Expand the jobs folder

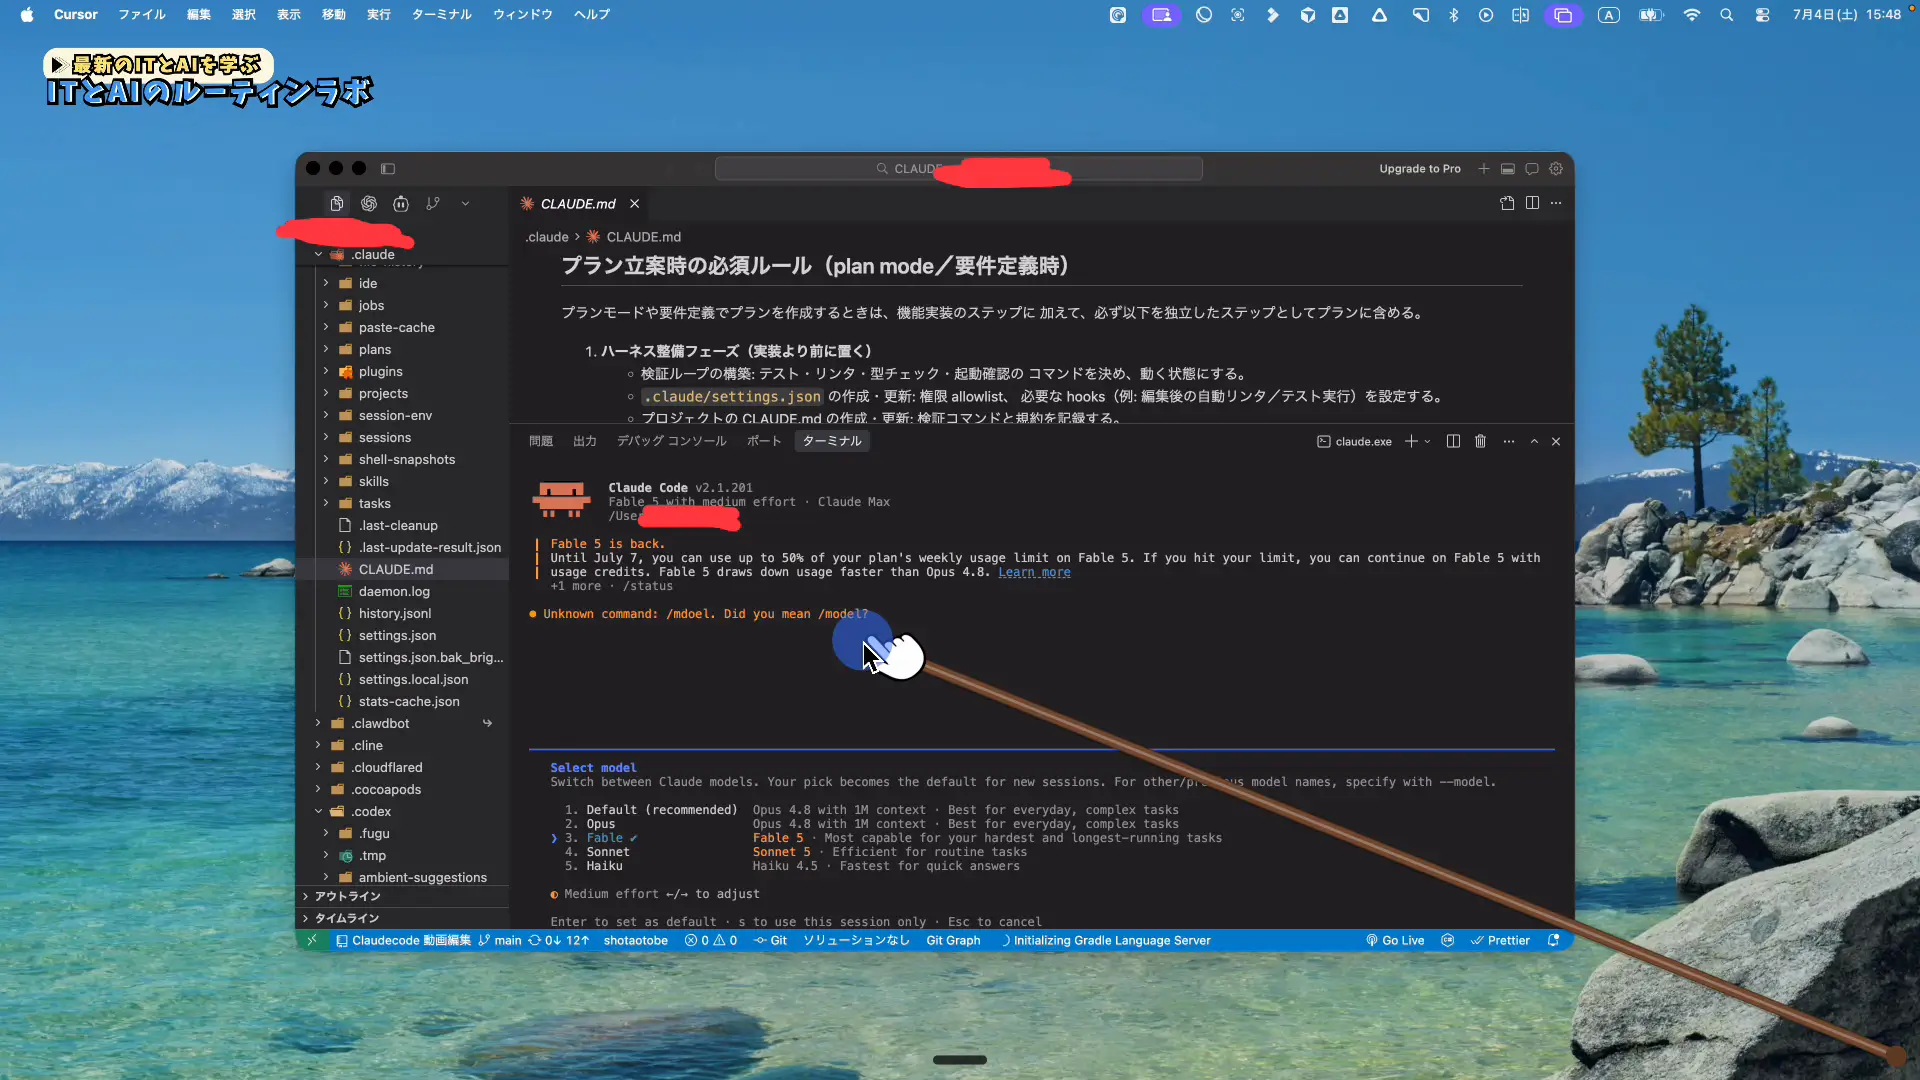click(x=326, y=305)
